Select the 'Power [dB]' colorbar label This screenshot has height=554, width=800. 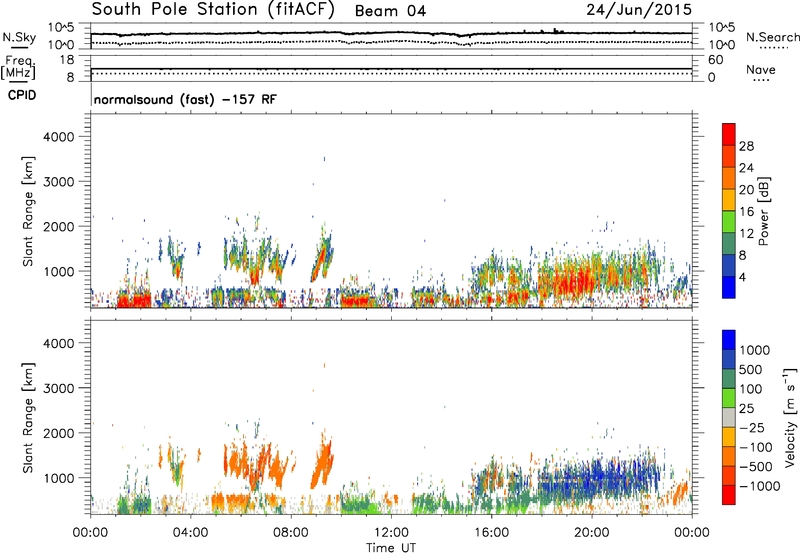point(763,211)
